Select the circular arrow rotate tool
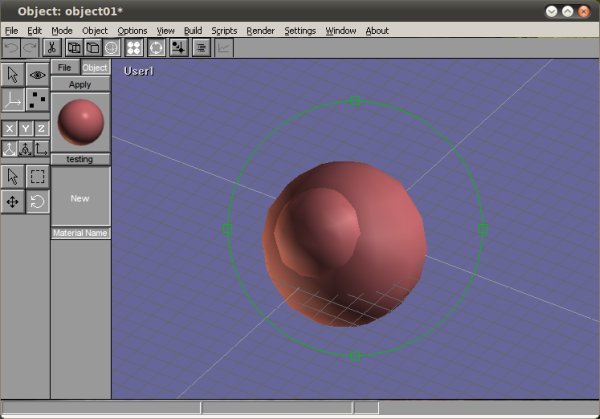The width and height of the screenshot is (600, 419). click(37, 202)
